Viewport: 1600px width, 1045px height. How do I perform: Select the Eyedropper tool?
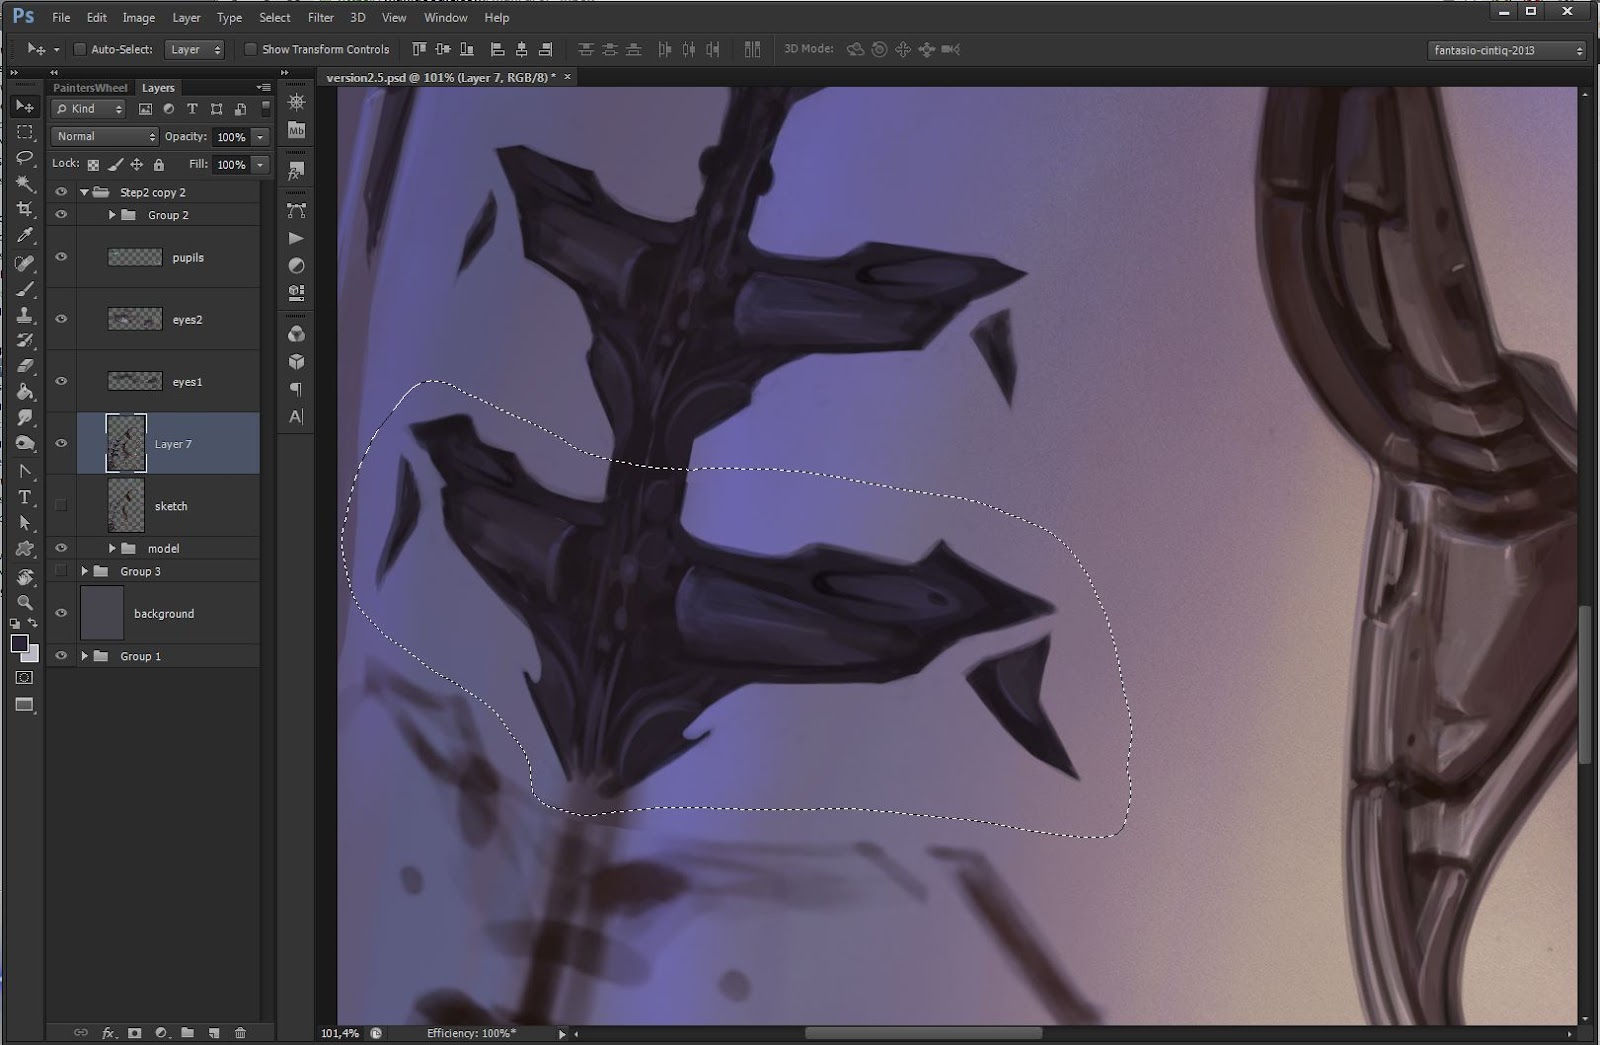pyautogui.click(x=25, y=236)
